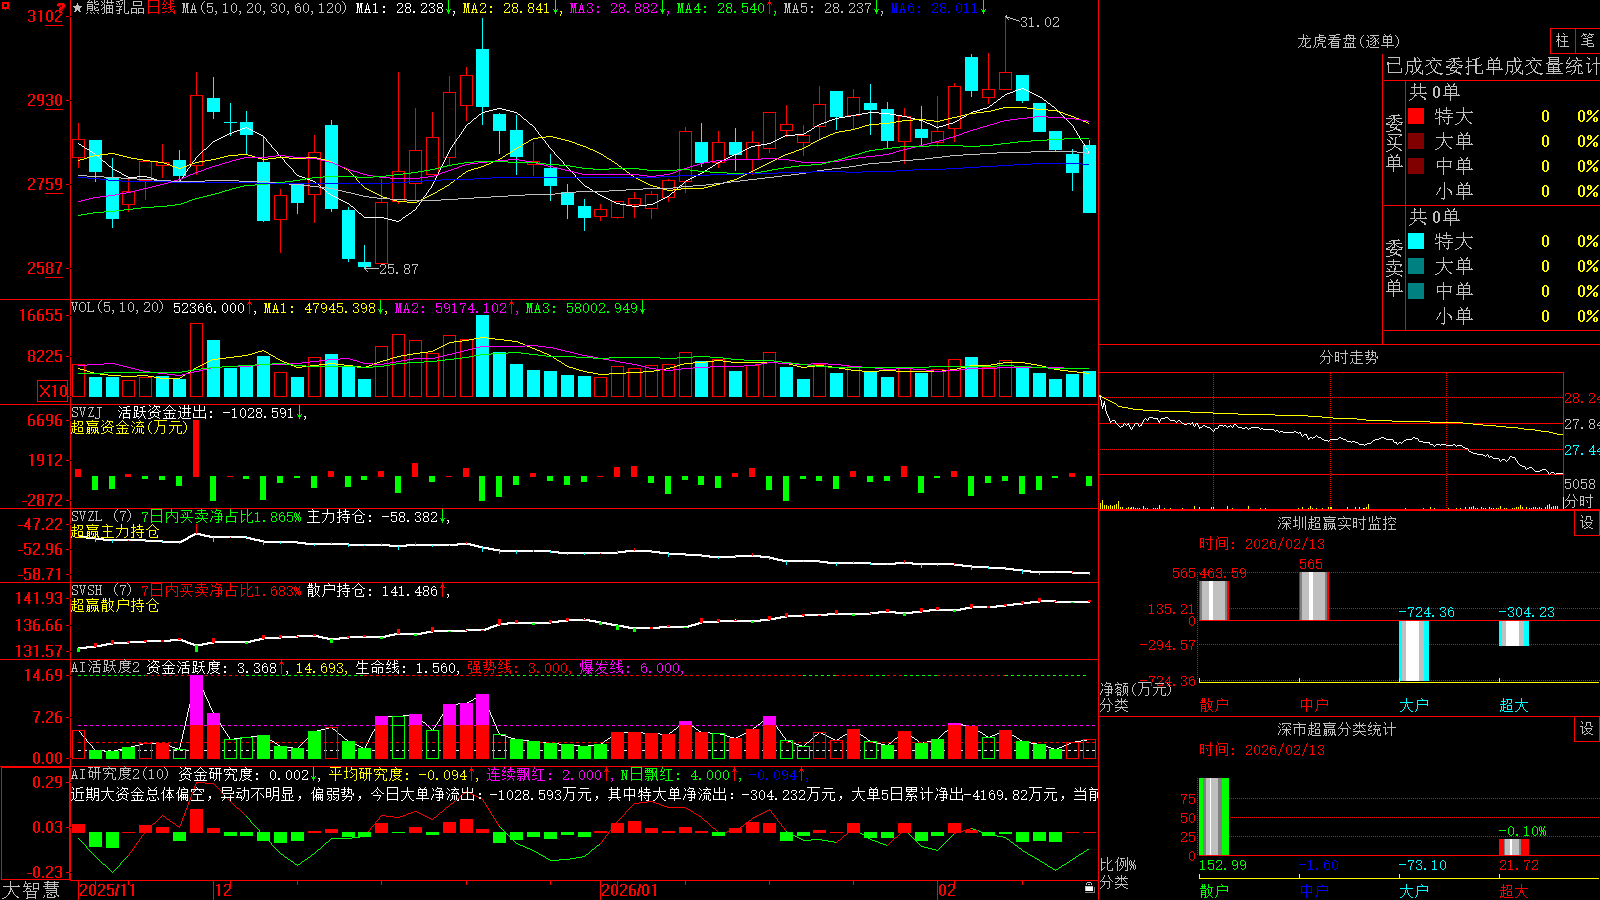Click the 超赢主力持仓 label

pyautogui.click(x=116, y=531)
